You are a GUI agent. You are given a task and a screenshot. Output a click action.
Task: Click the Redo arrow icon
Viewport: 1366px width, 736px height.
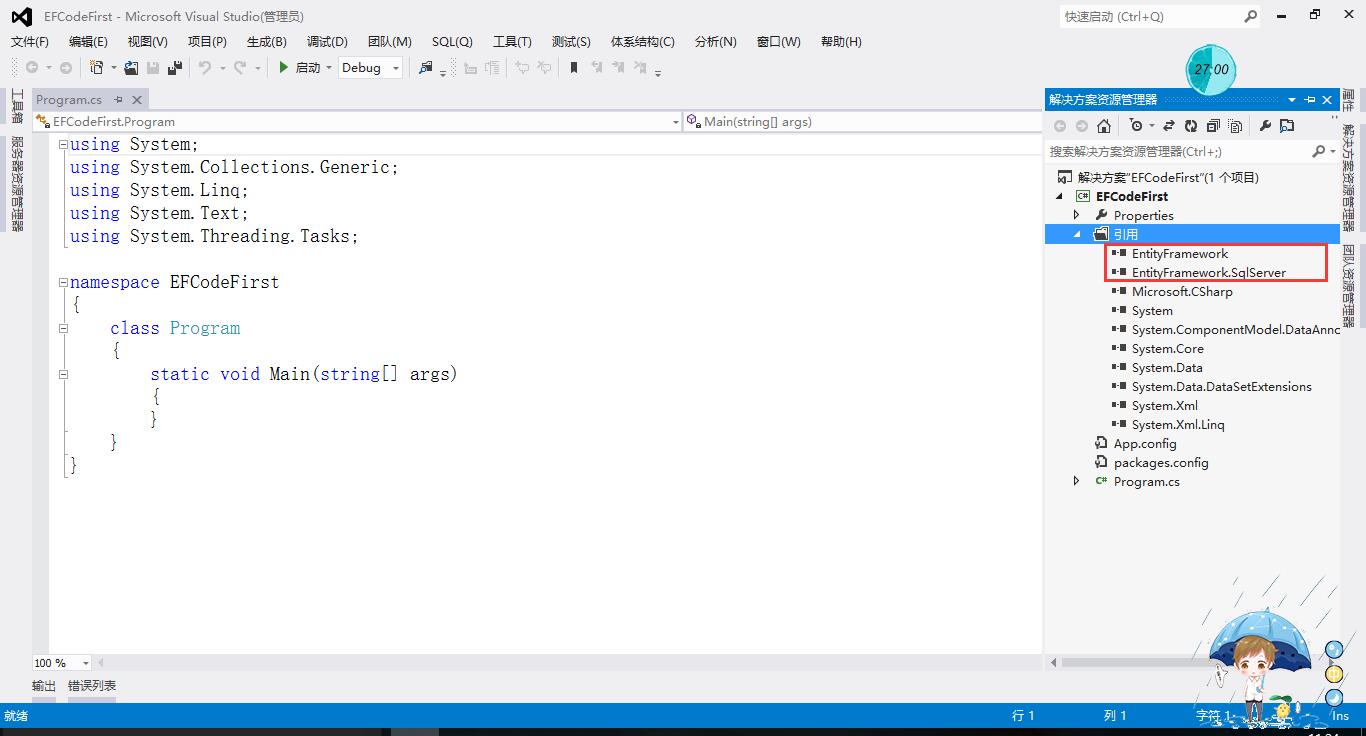pyautogui.click(x=240, y=67)
